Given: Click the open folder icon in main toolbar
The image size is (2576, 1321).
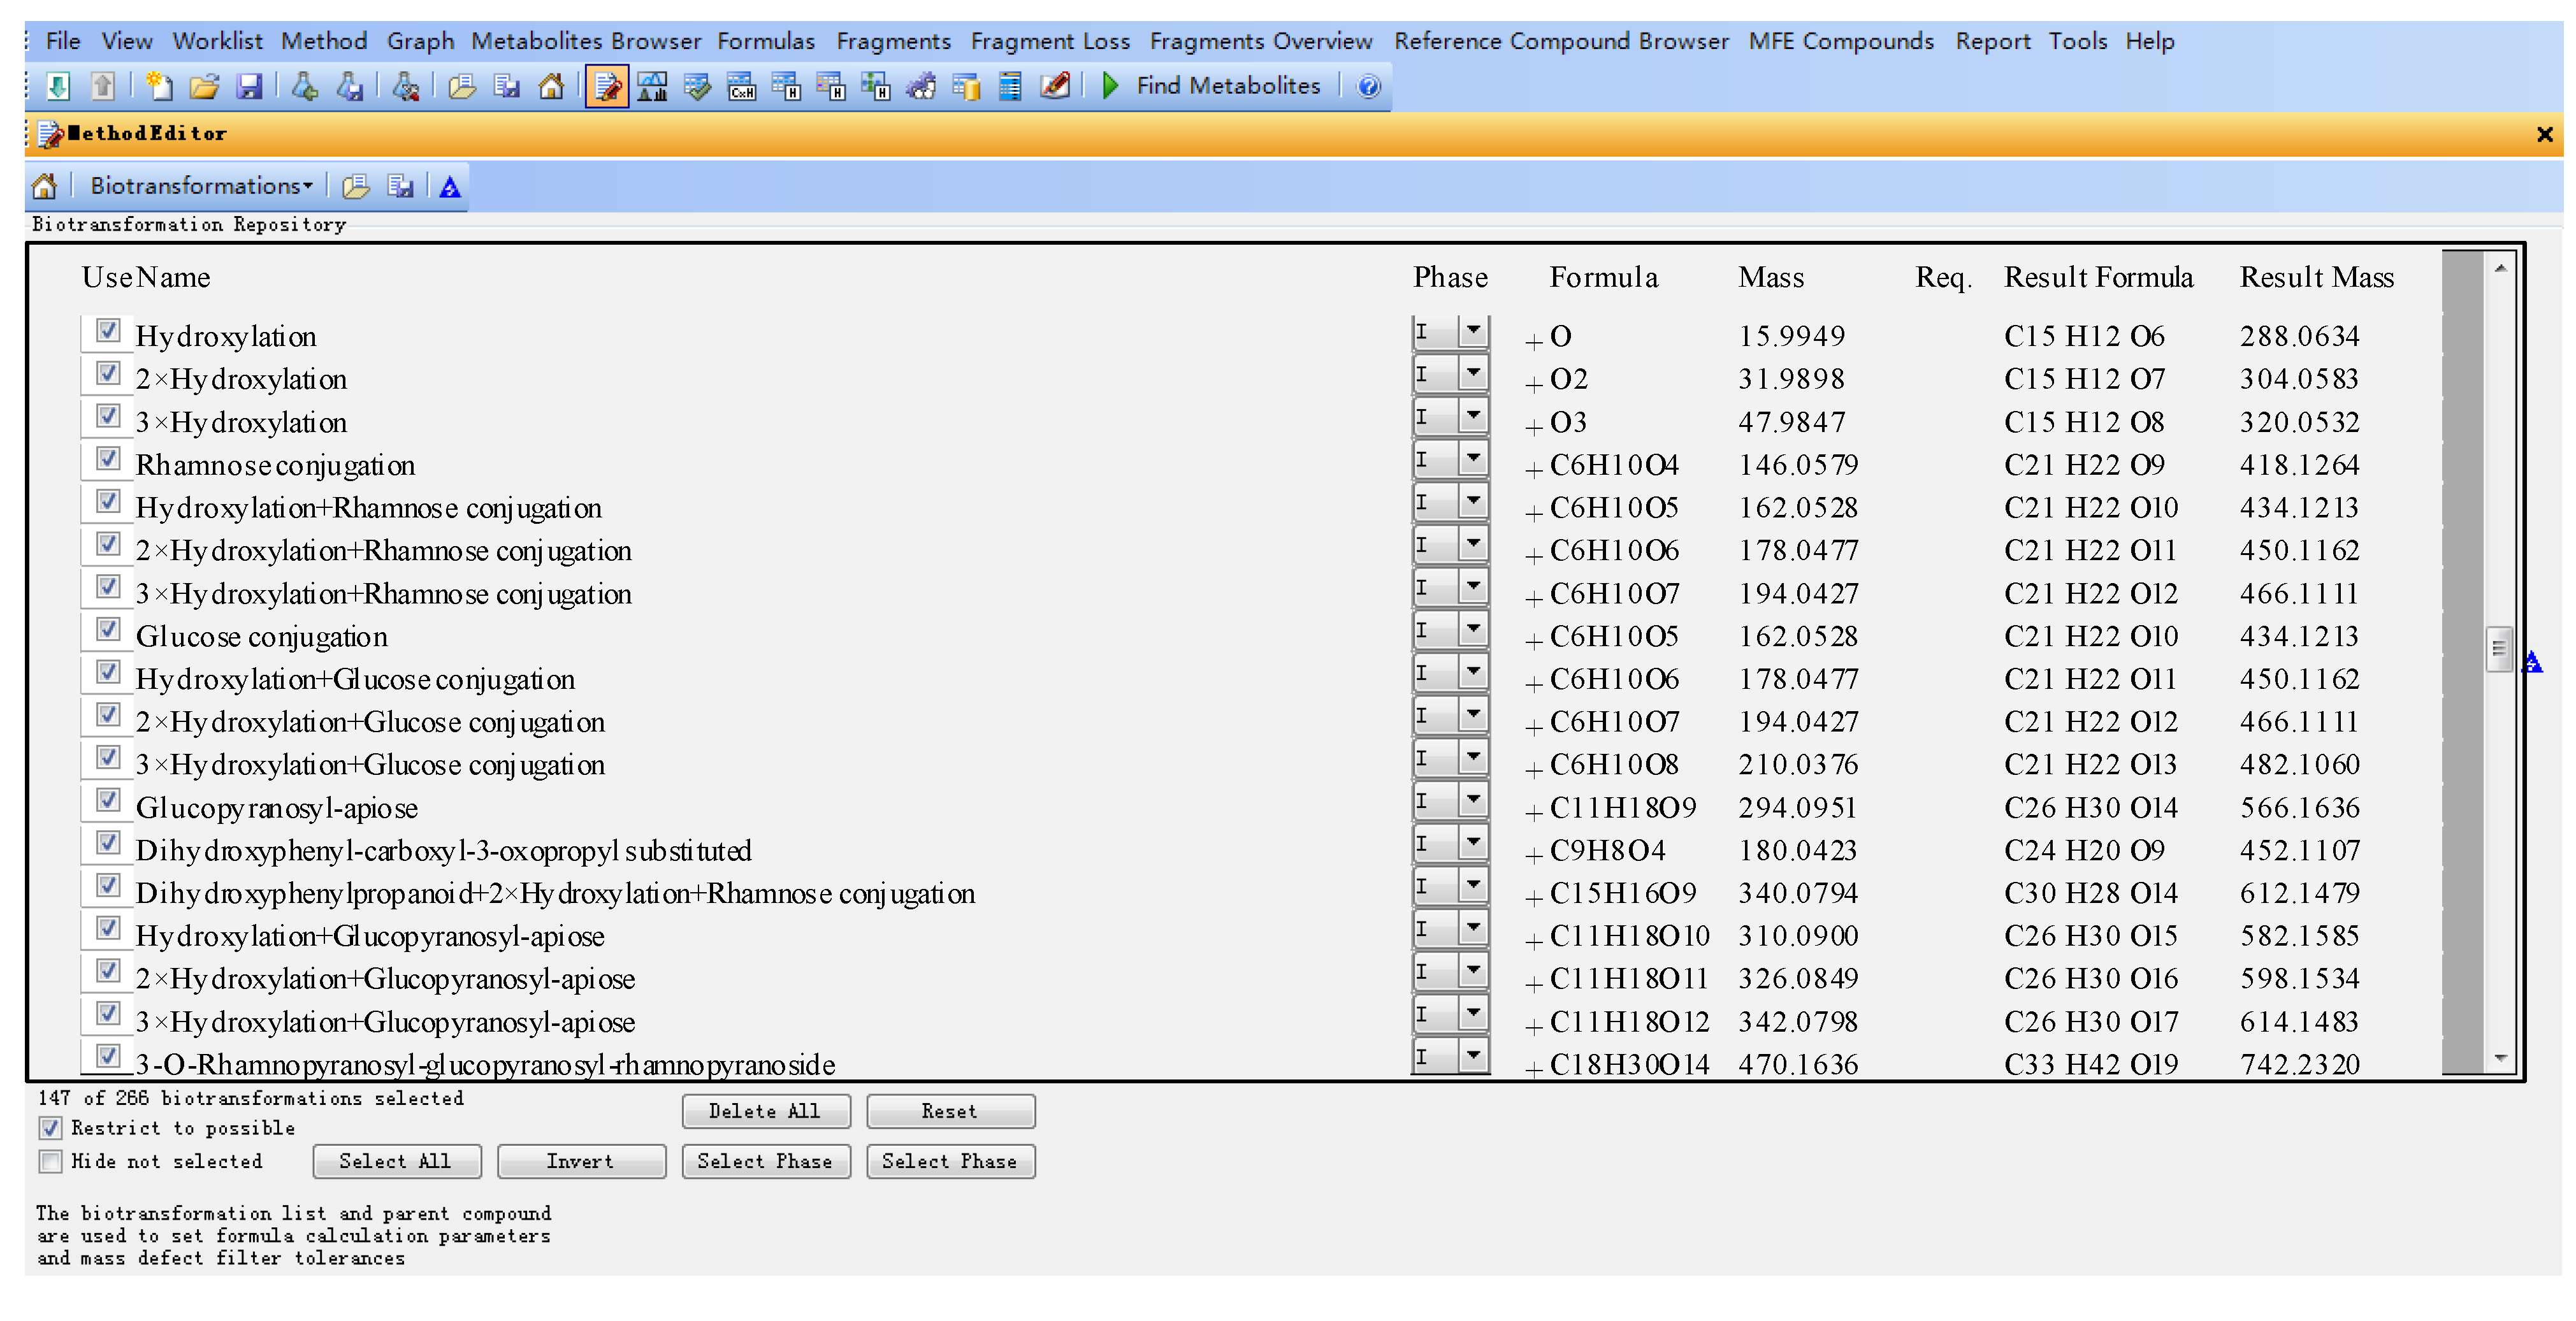Looking at the screenshot, I should click(204, 87).
